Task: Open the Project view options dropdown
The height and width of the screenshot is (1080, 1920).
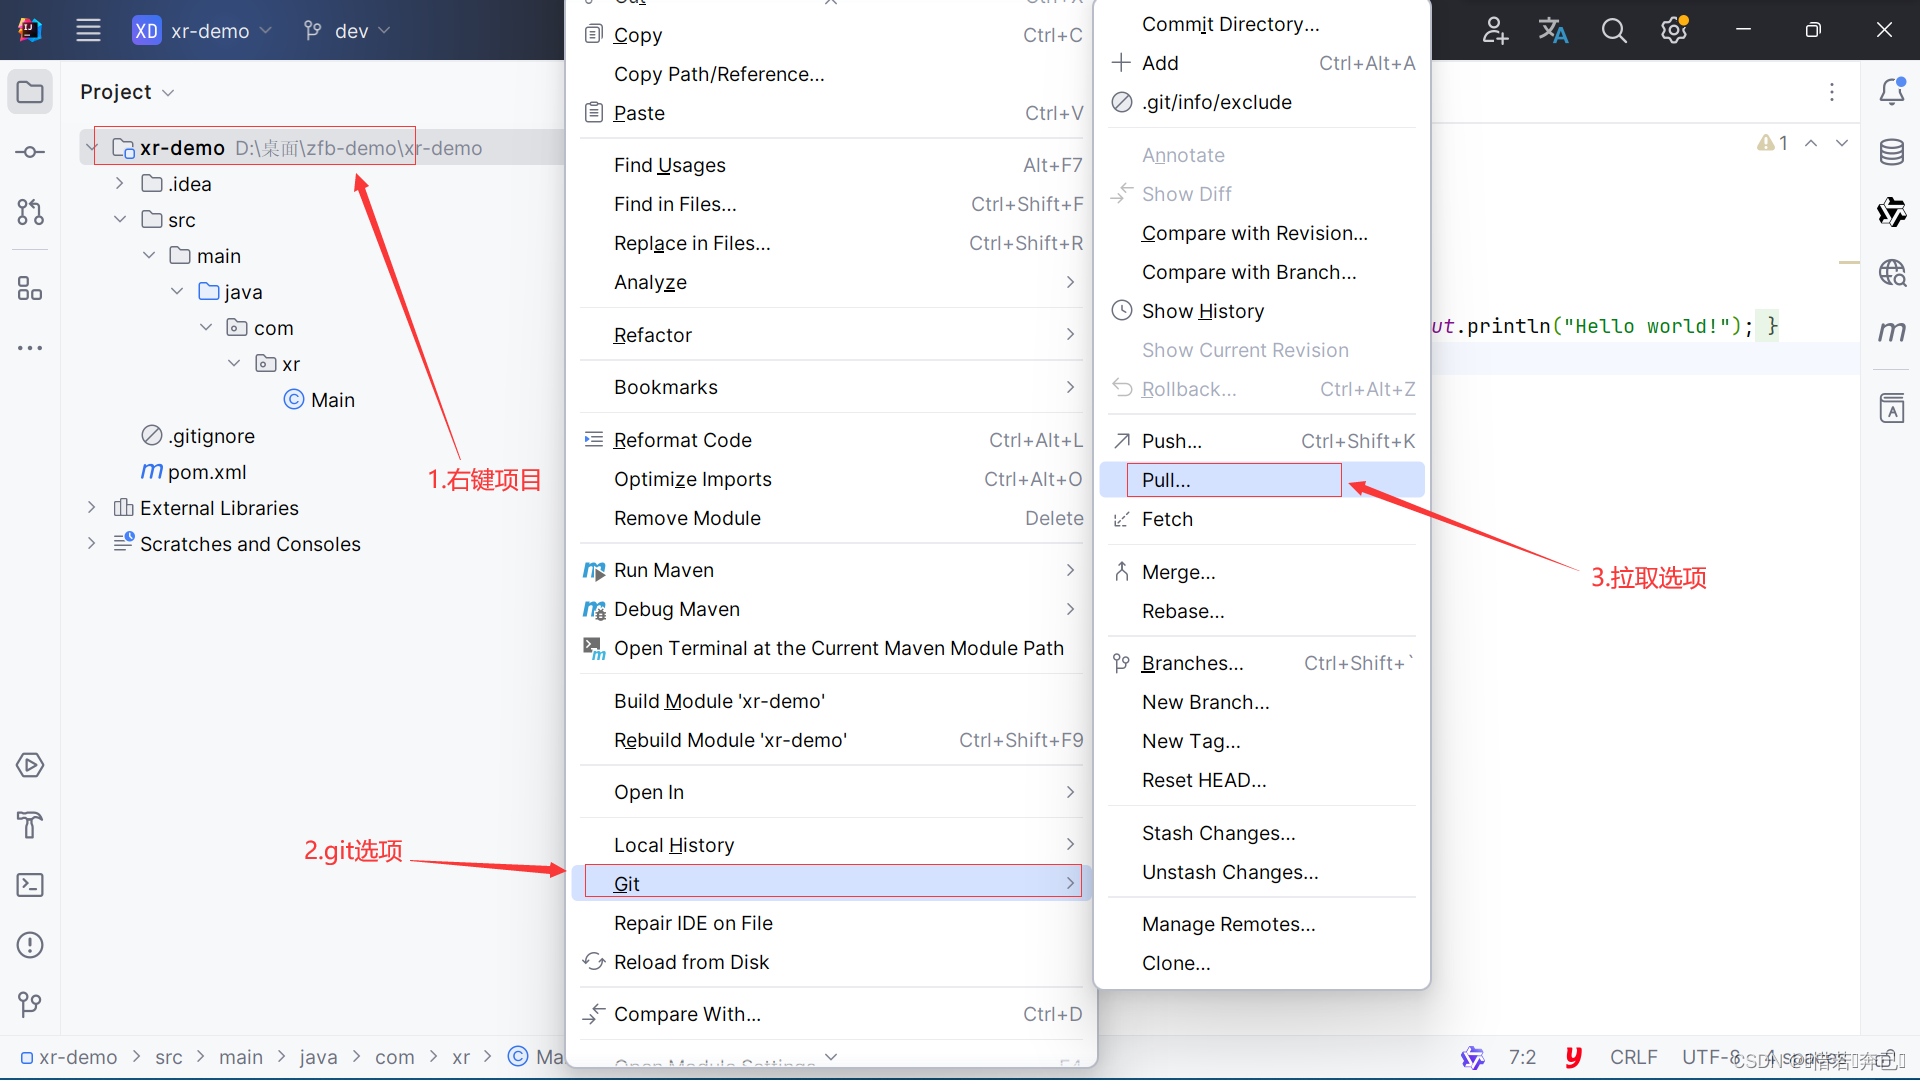Action: tap(127, 92)
